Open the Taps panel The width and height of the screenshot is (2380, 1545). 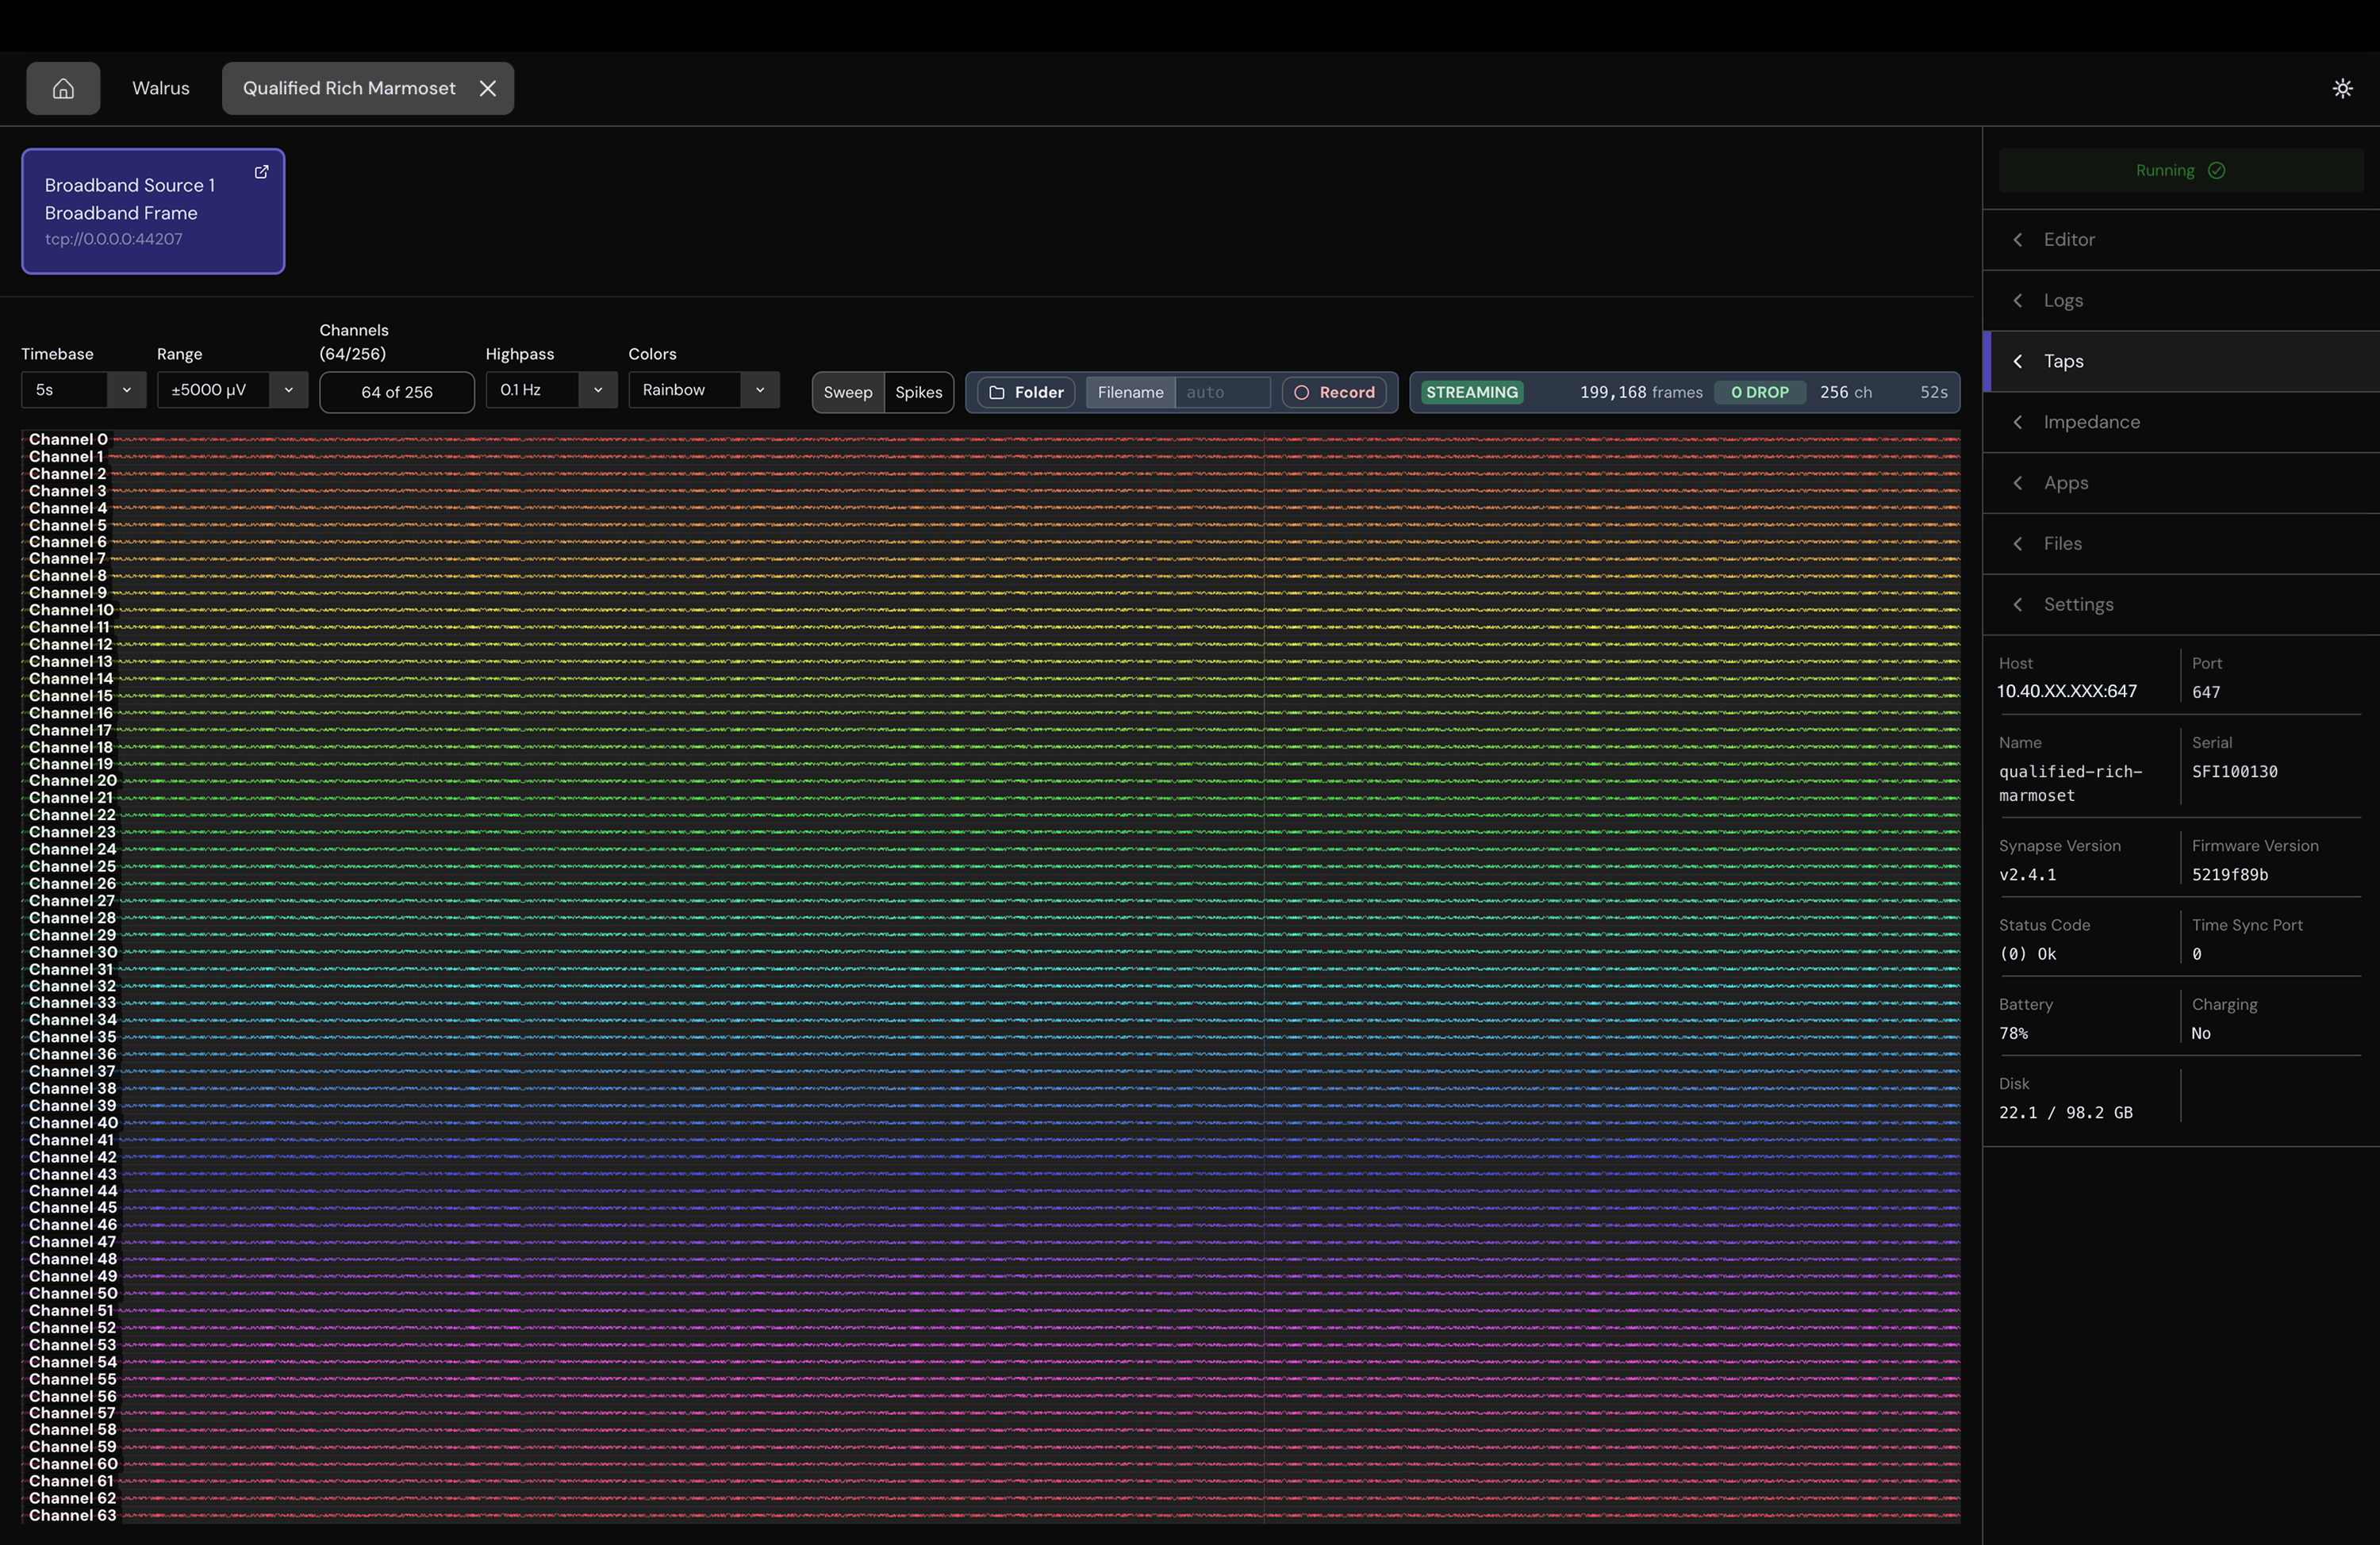pyautogui.click(x=2181, y=361)
